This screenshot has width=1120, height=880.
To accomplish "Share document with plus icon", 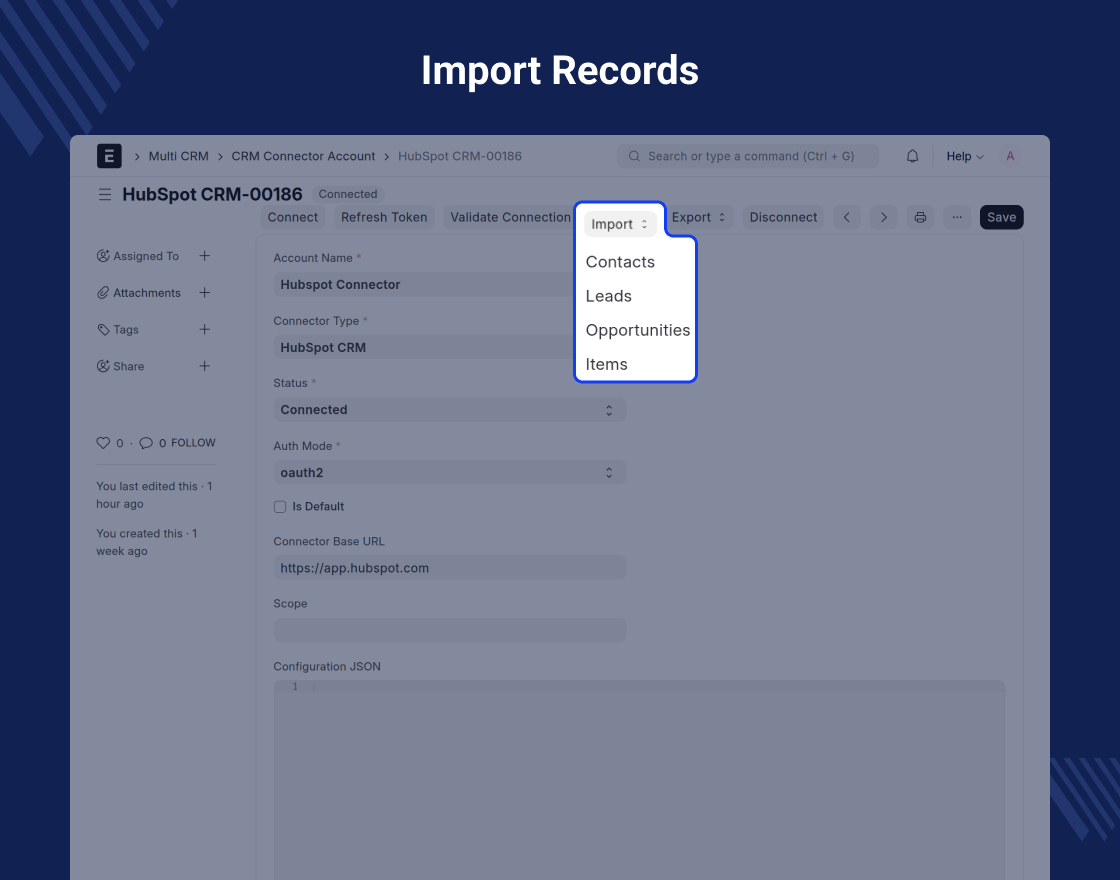I will coord(204,366).
